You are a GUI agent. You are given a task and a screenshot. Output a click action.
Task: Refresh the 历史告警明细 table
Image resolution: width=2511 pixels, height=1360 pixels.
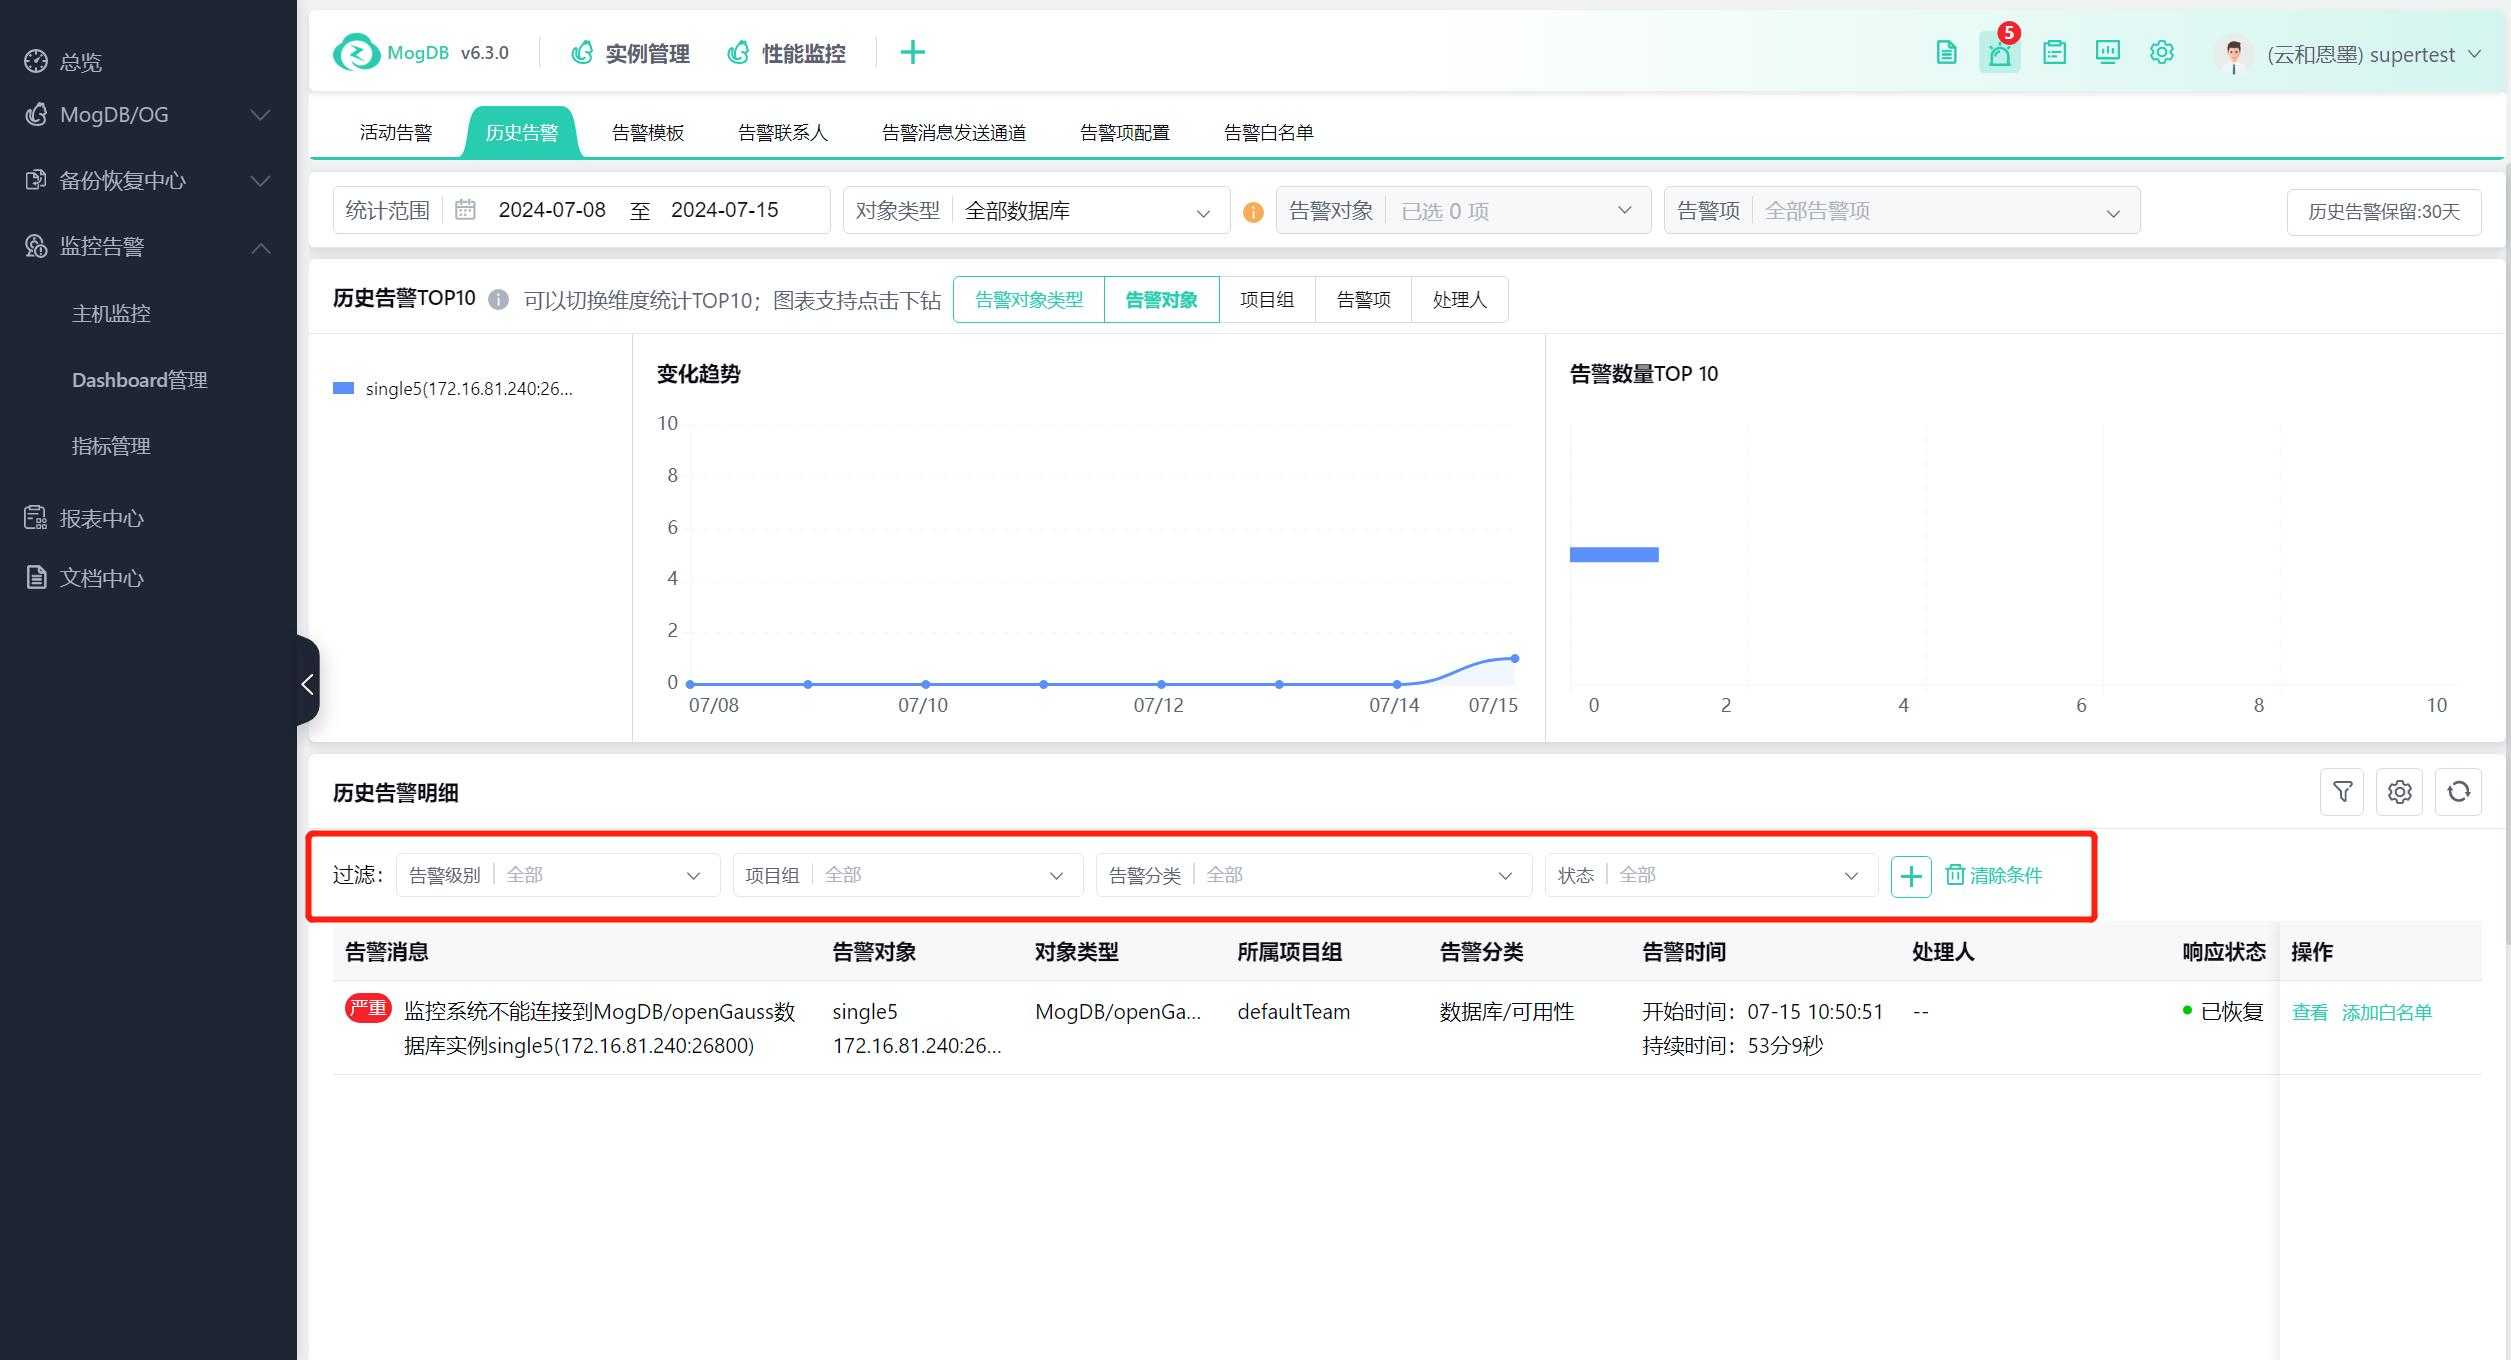tap(2458, 792)
